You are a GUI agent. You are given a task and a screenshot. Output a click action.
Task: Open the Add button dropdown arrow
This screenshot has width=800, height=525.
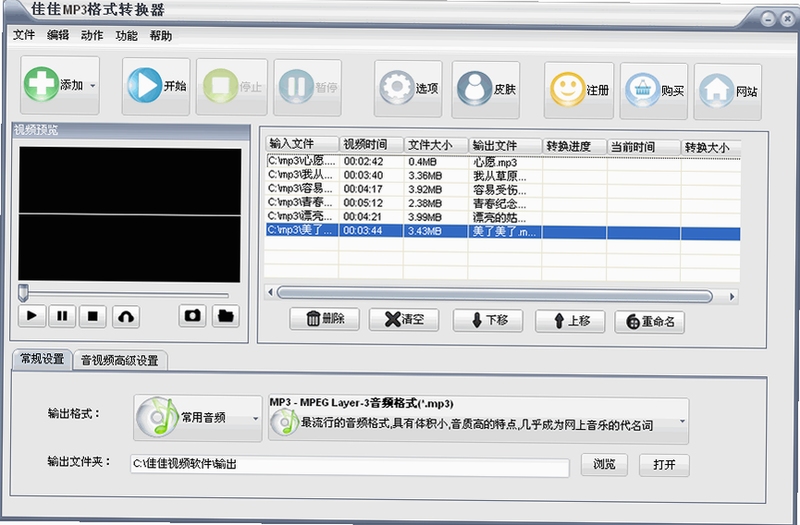(92, 86)
